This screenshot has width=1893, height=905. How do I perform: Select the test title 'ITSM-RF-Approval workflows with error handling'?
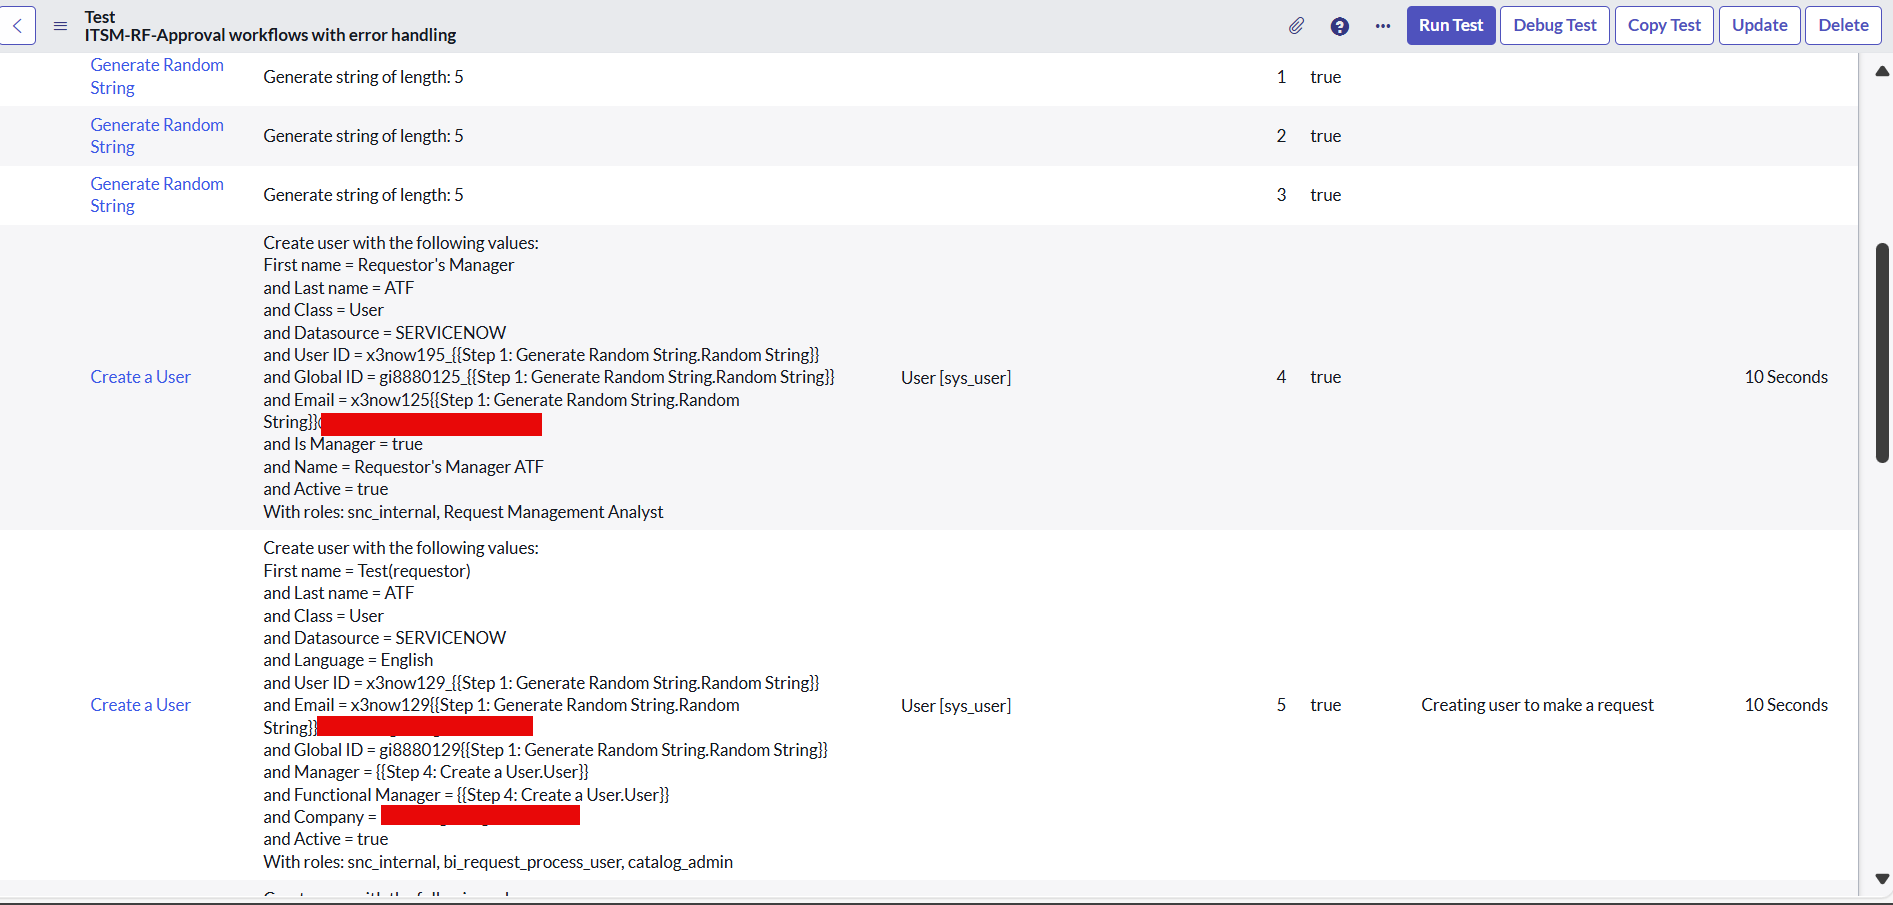pyautogui.click(x=270, y=35)
